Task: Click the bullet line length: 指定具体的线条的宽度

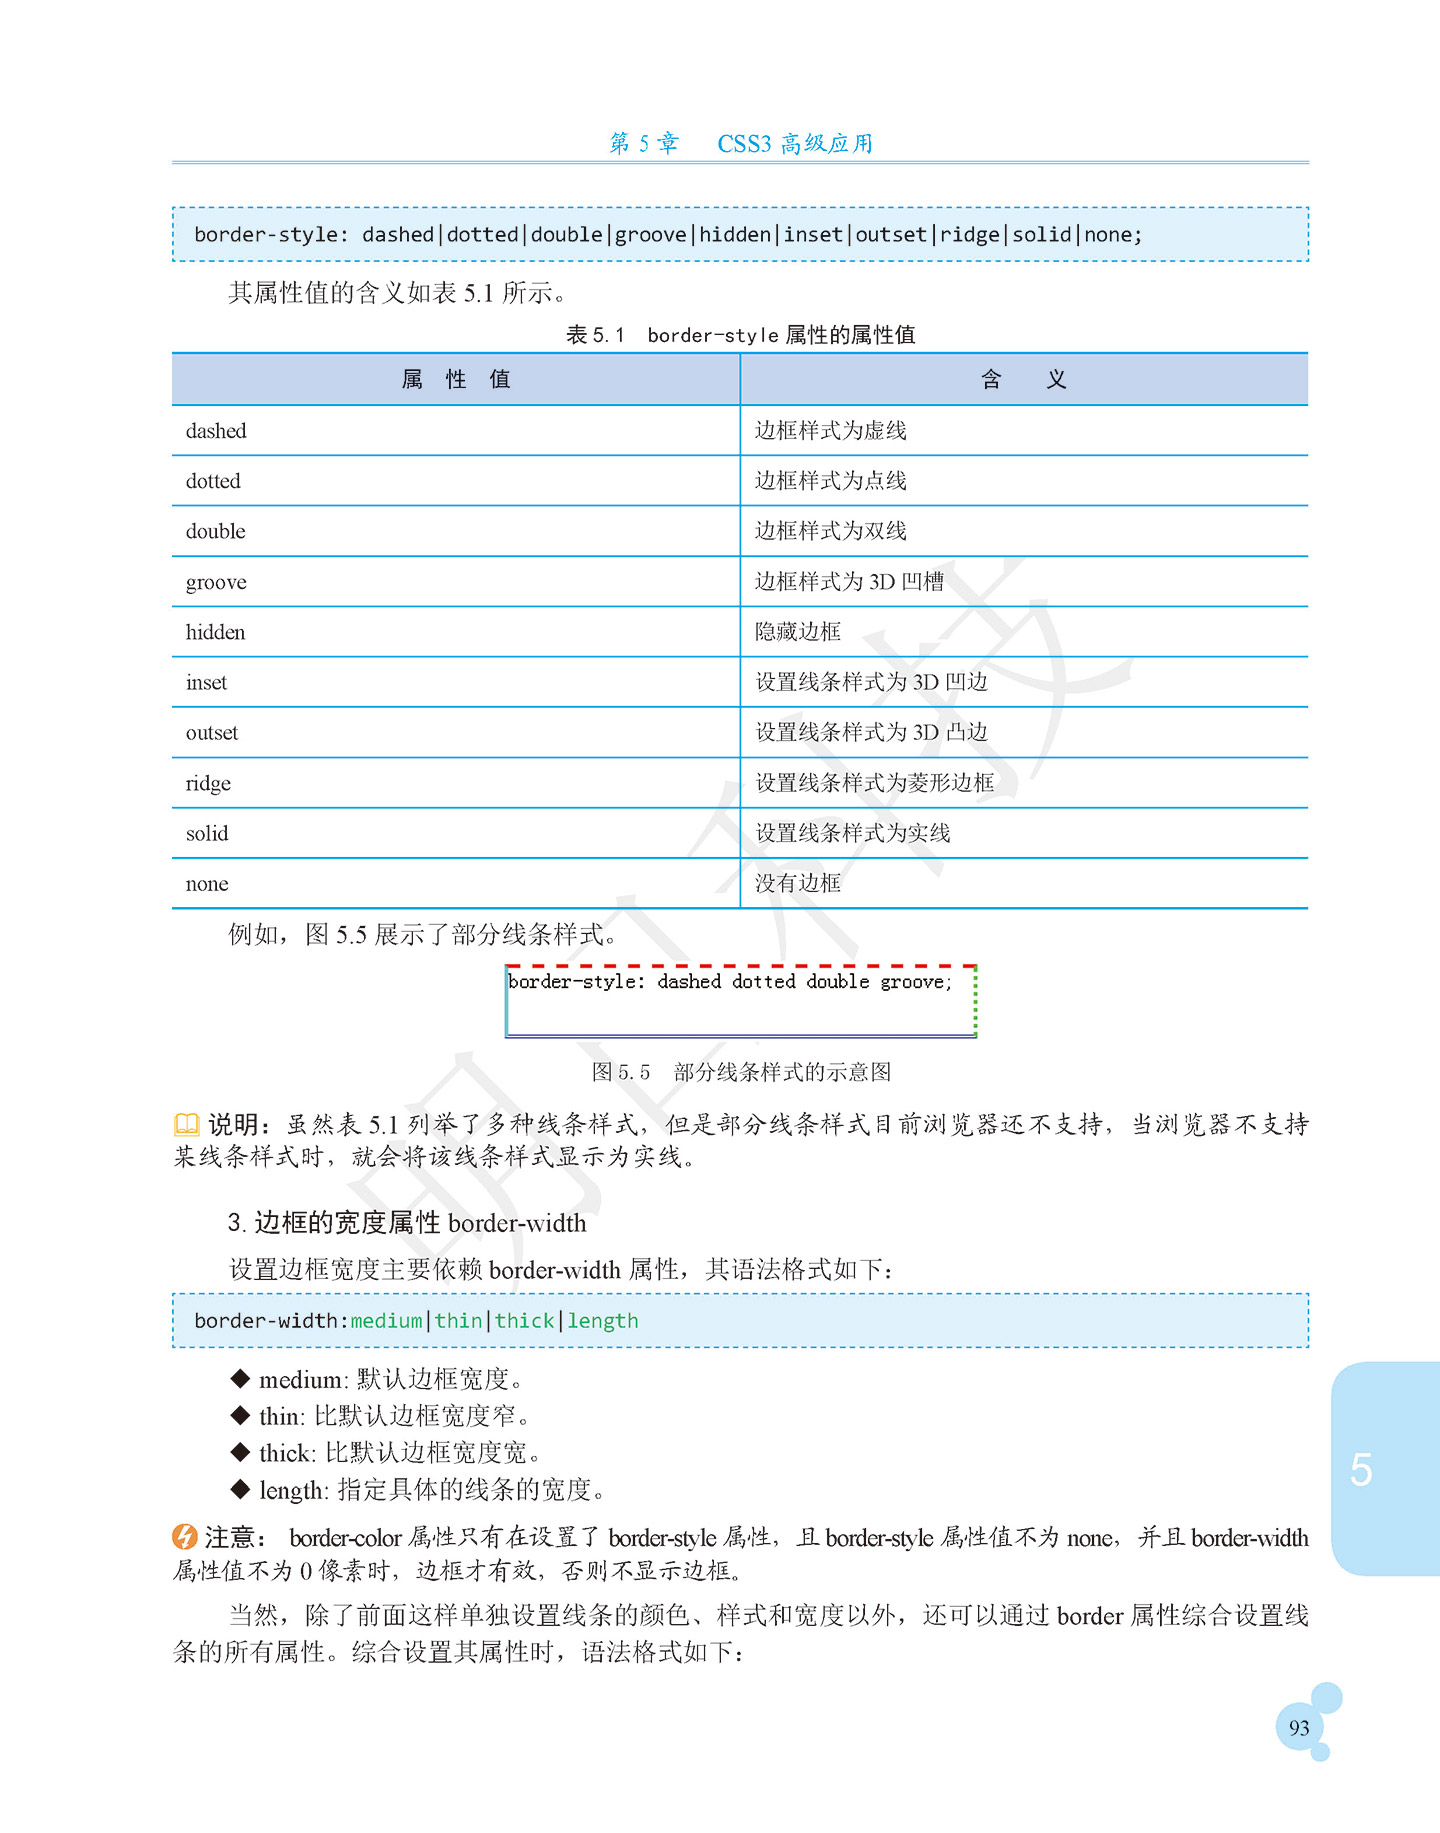Action: tap(418, 1490)
